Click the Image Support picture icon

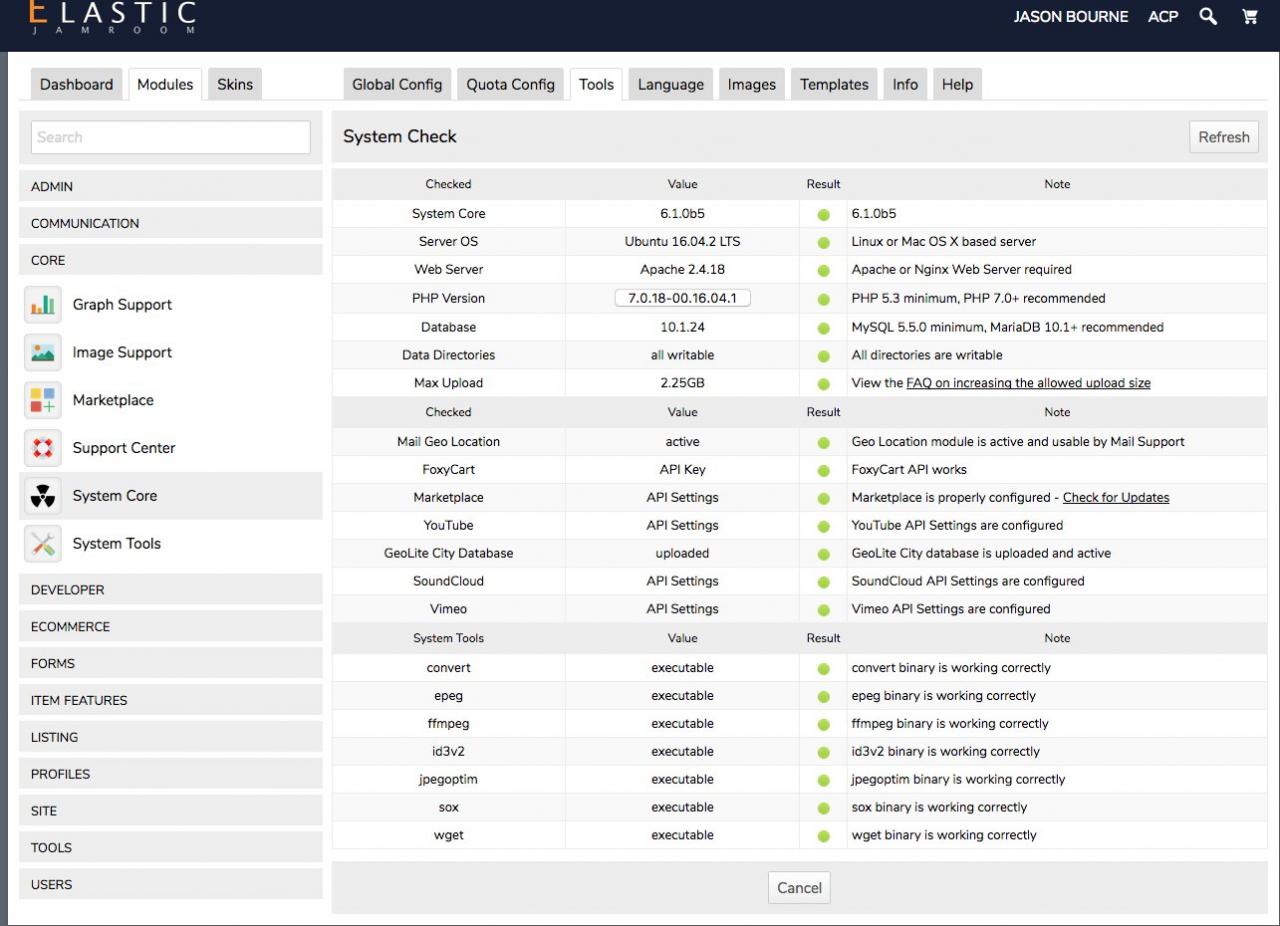[x=42, y=353]
